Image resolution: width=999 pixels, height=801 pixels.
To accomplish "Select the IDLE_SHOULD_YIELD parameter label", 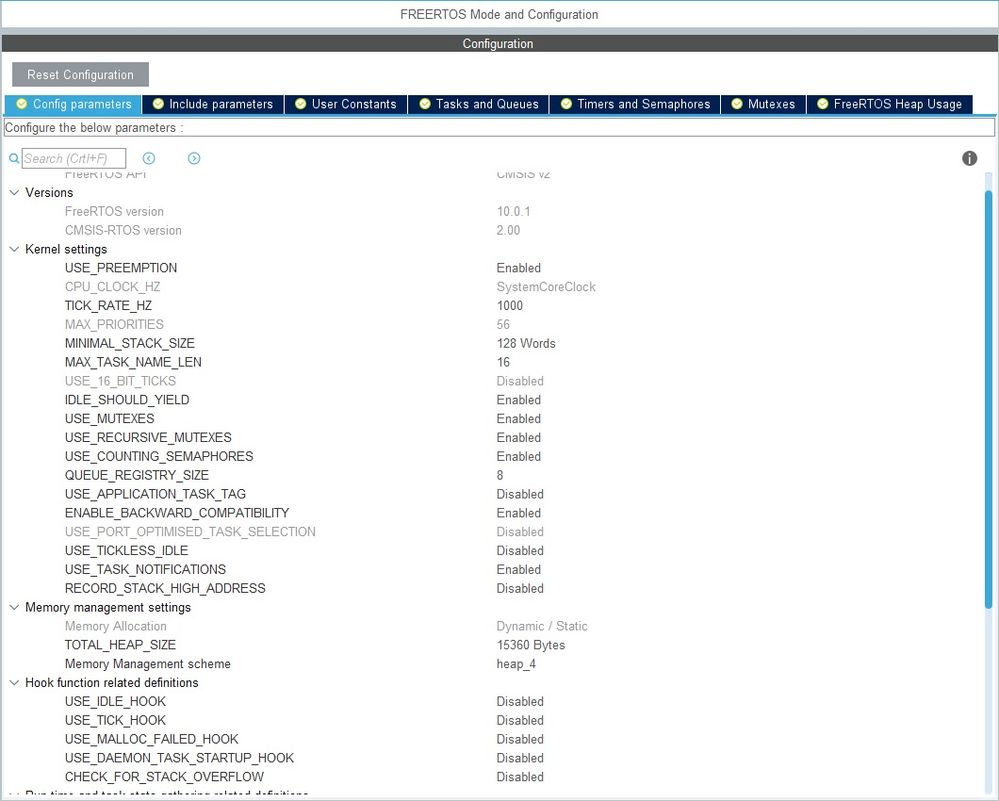I will click(x=127, y=400).
